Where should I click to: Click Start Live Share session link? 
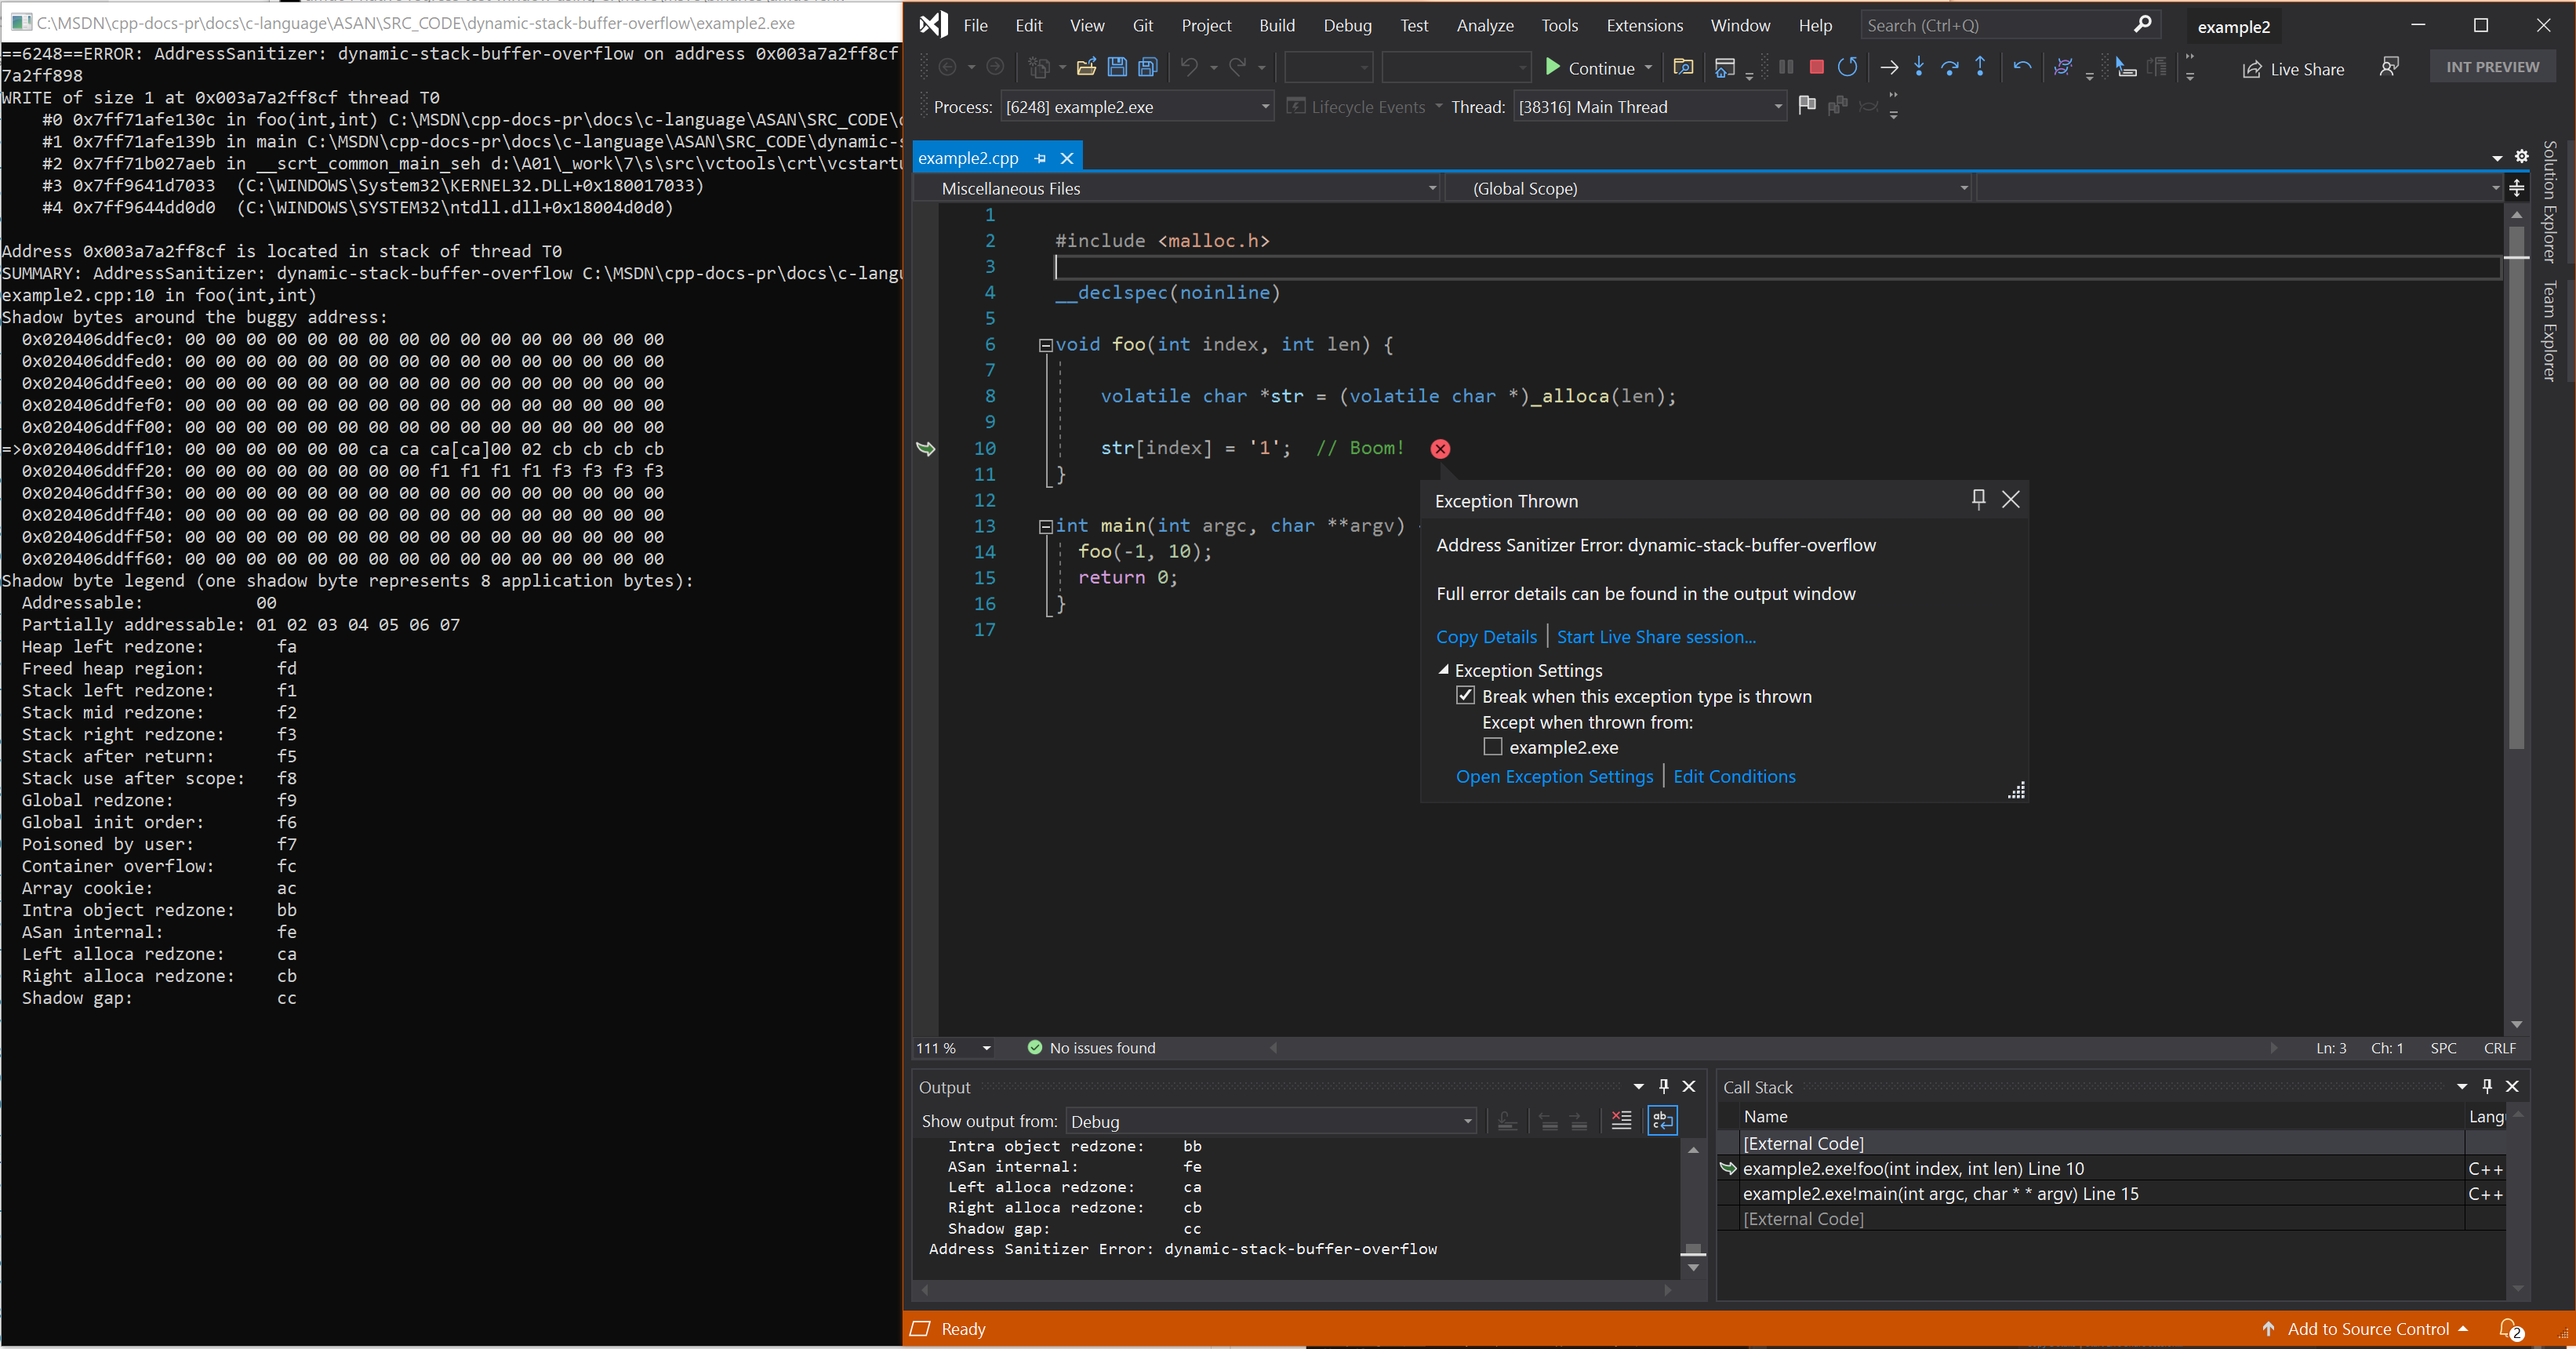pos(1655,635)
